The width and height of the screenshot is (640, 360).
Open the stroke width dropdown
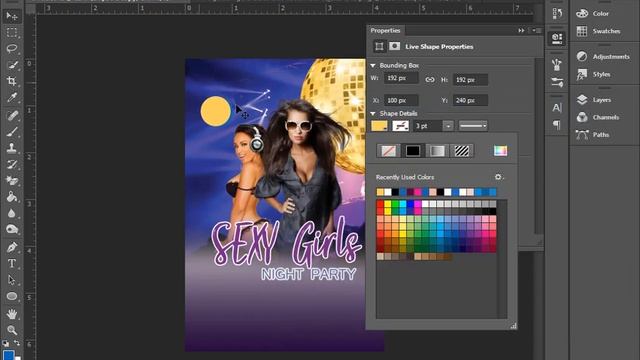pos(448,126)
